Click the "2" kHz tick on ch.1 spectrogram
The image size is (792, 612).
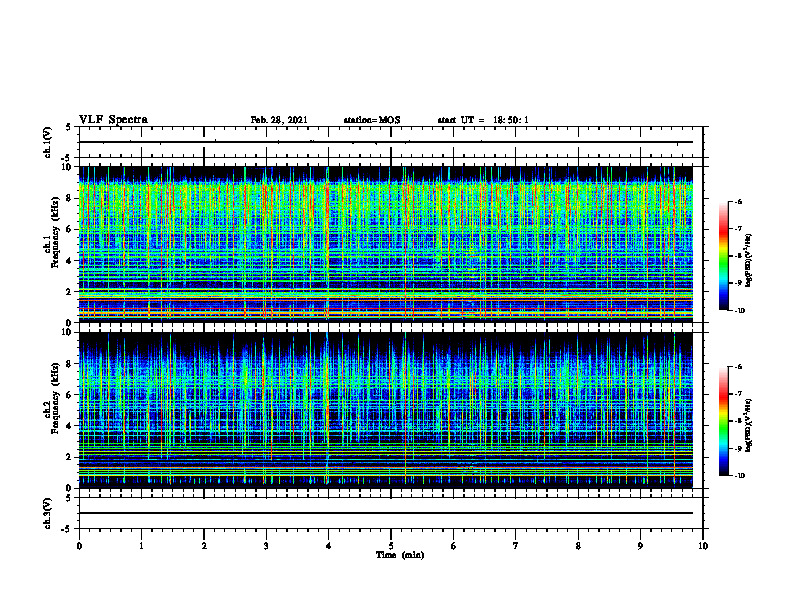coord(70,292)
